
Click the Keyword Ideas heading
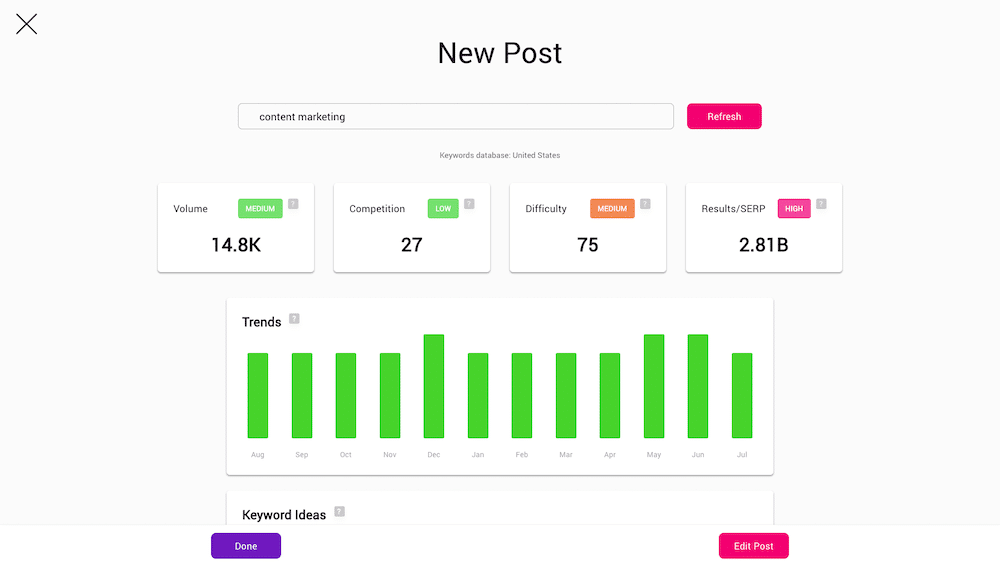[x=284, y=515]
